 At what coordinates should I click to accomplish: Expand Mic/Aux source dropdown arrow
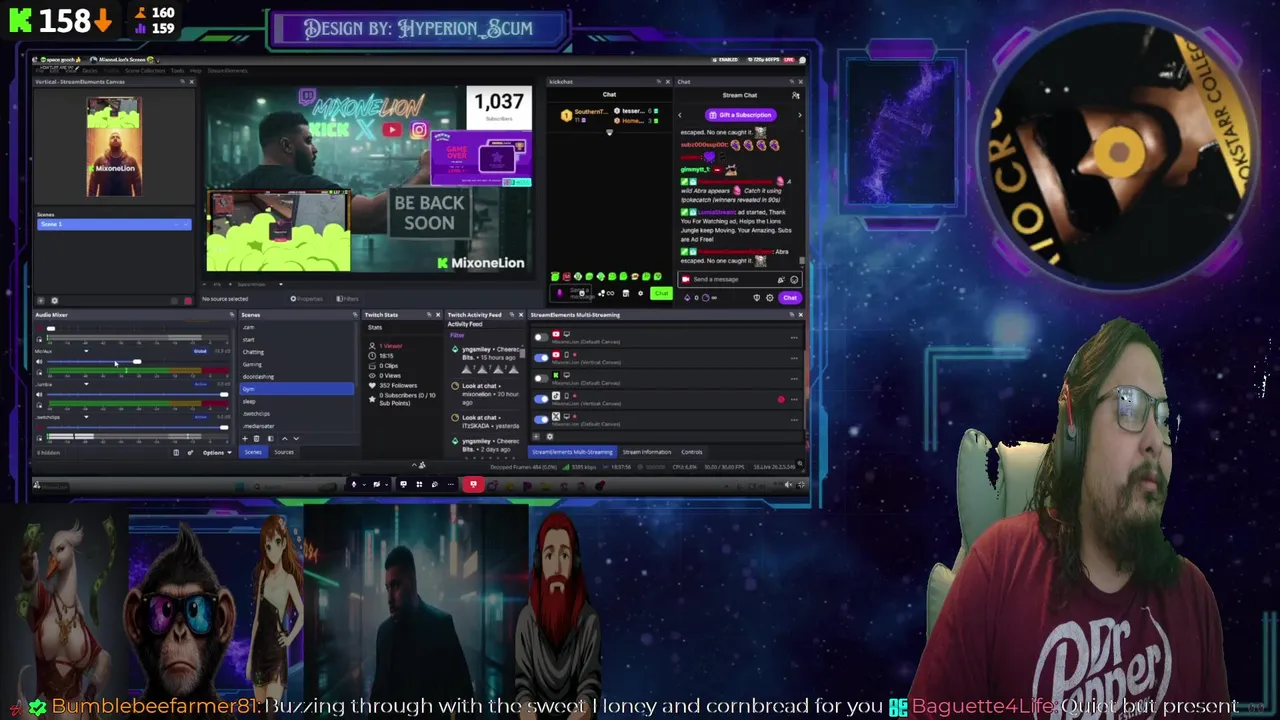tap(86, 351)
